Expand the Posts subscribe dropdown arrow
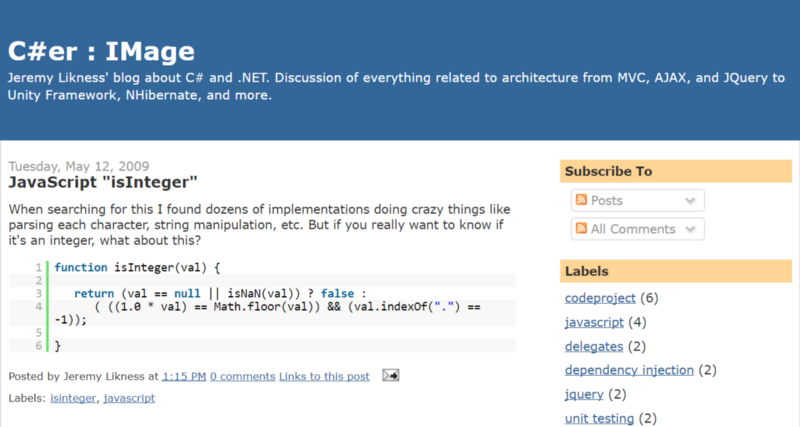Screen dimensions: 800x427 (x=690, y=200)
